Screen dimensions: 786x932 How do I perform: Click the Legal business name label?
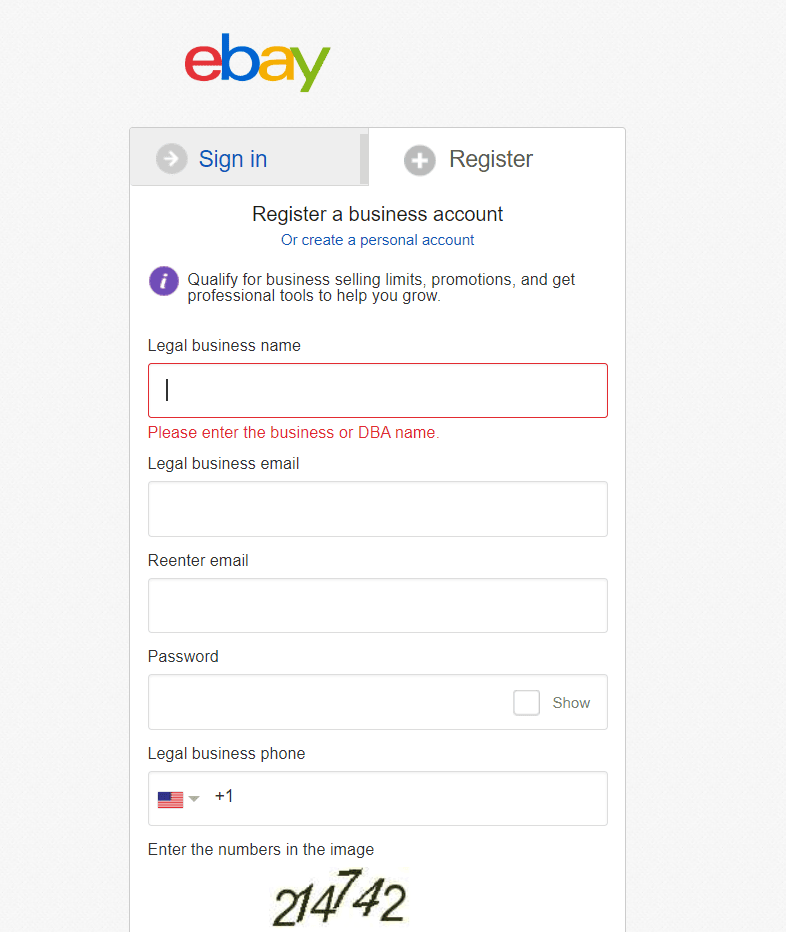coord(224,346)
